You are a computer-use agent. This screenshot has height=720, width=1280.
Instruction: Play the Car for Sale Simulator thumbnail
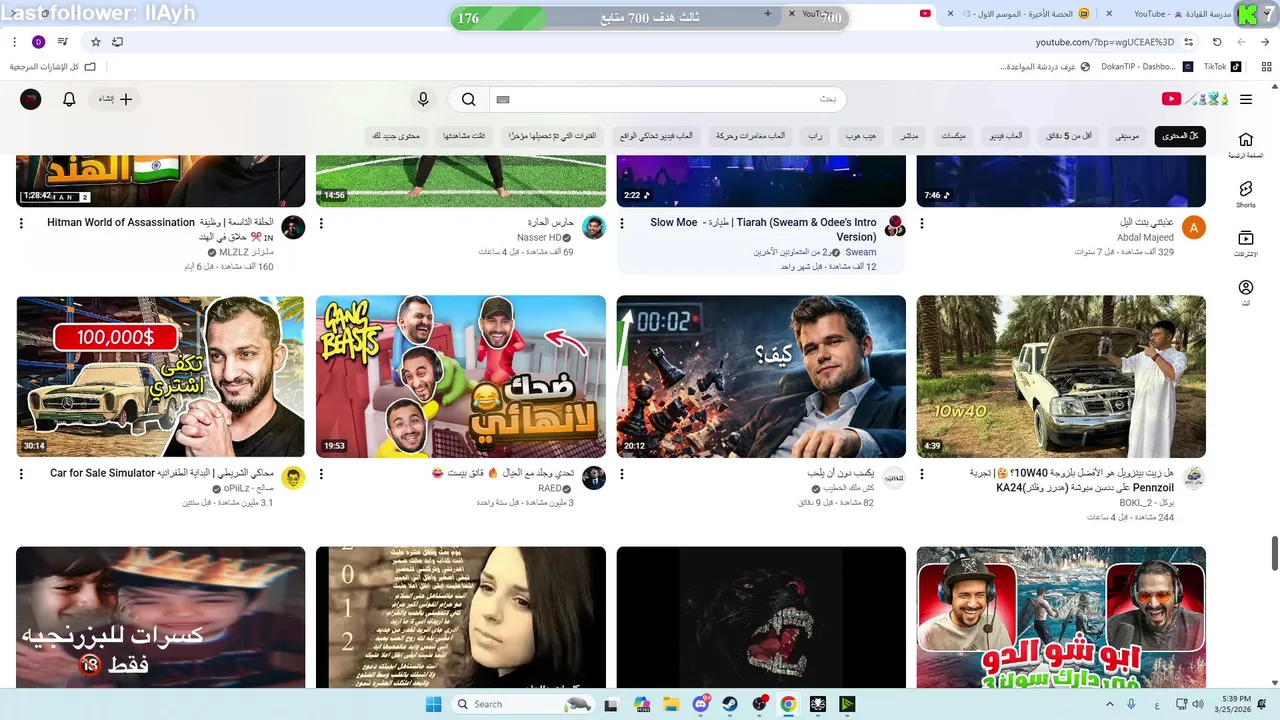point(160,376)
